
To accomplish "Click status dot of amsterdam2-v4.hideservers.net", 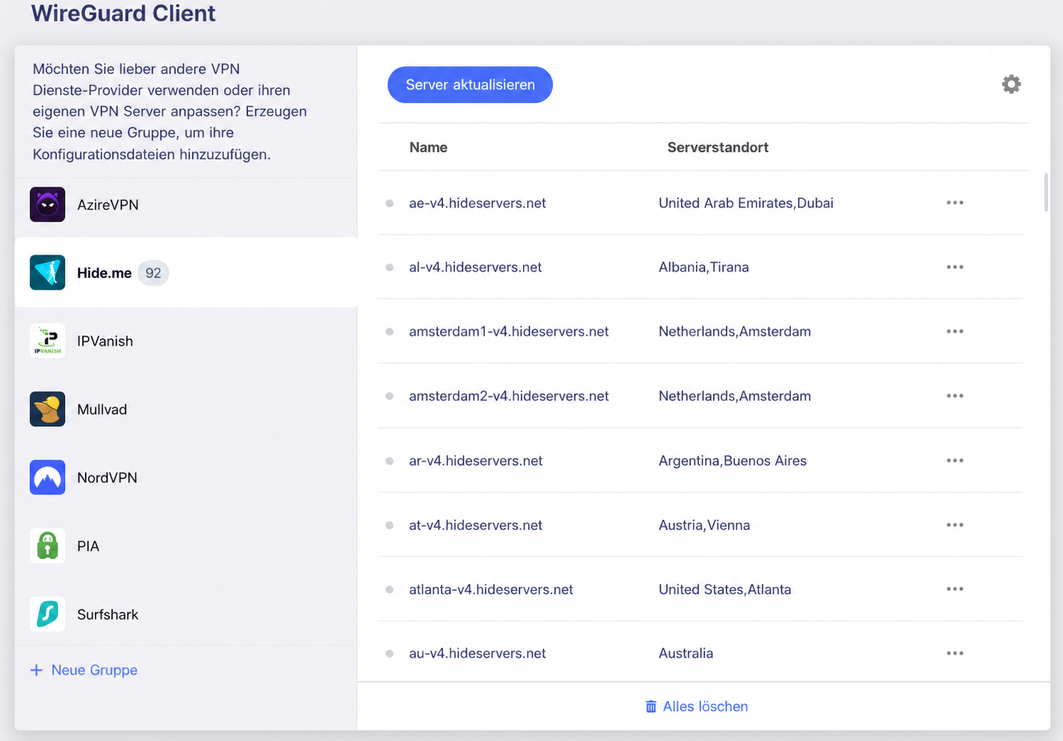I will pos(390,396).
